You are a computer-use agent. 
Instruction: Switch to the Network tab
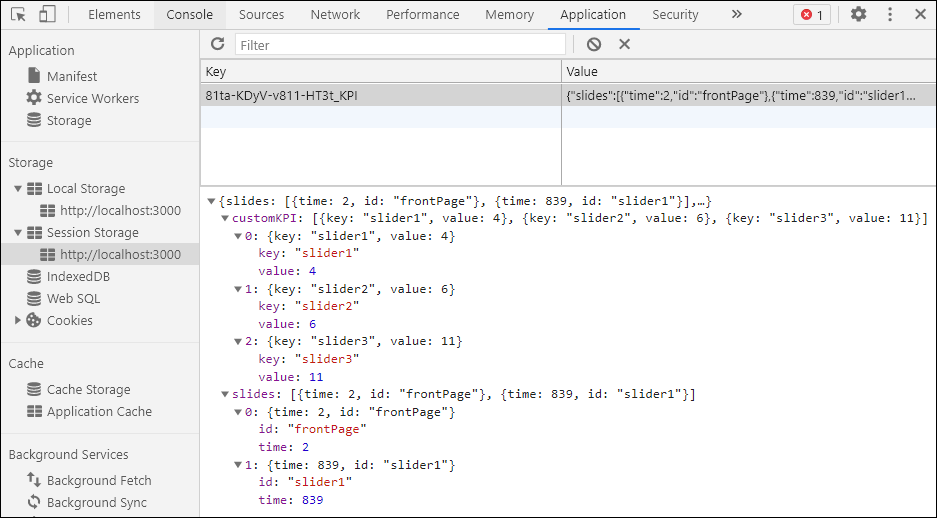click(x=335, y=15)
